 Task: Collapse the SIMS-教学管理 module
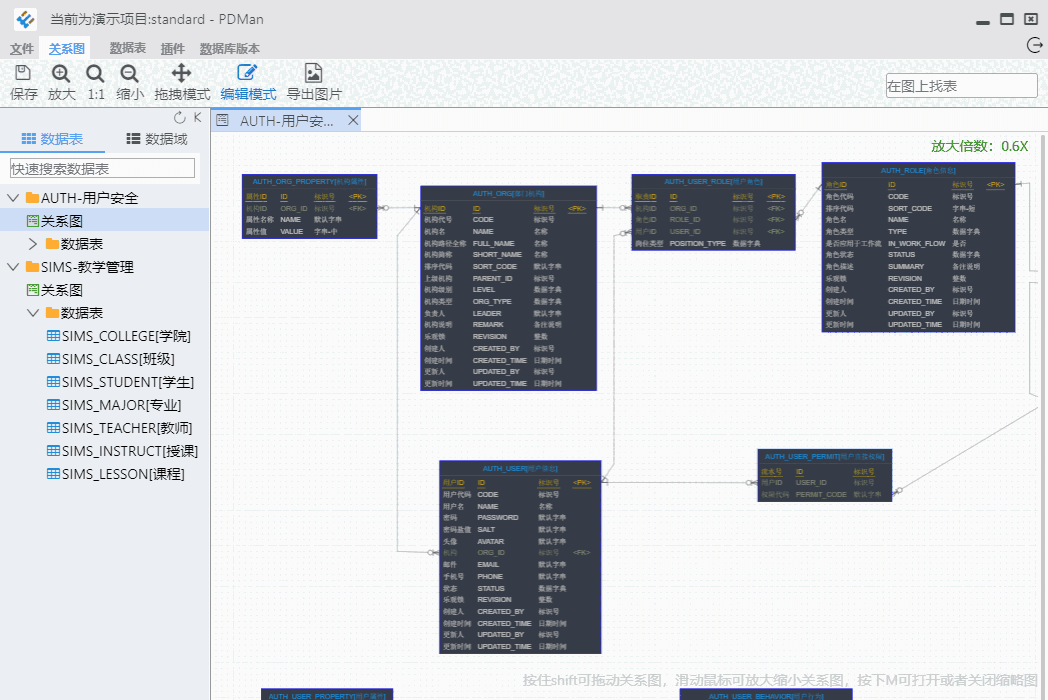[13, 267]
